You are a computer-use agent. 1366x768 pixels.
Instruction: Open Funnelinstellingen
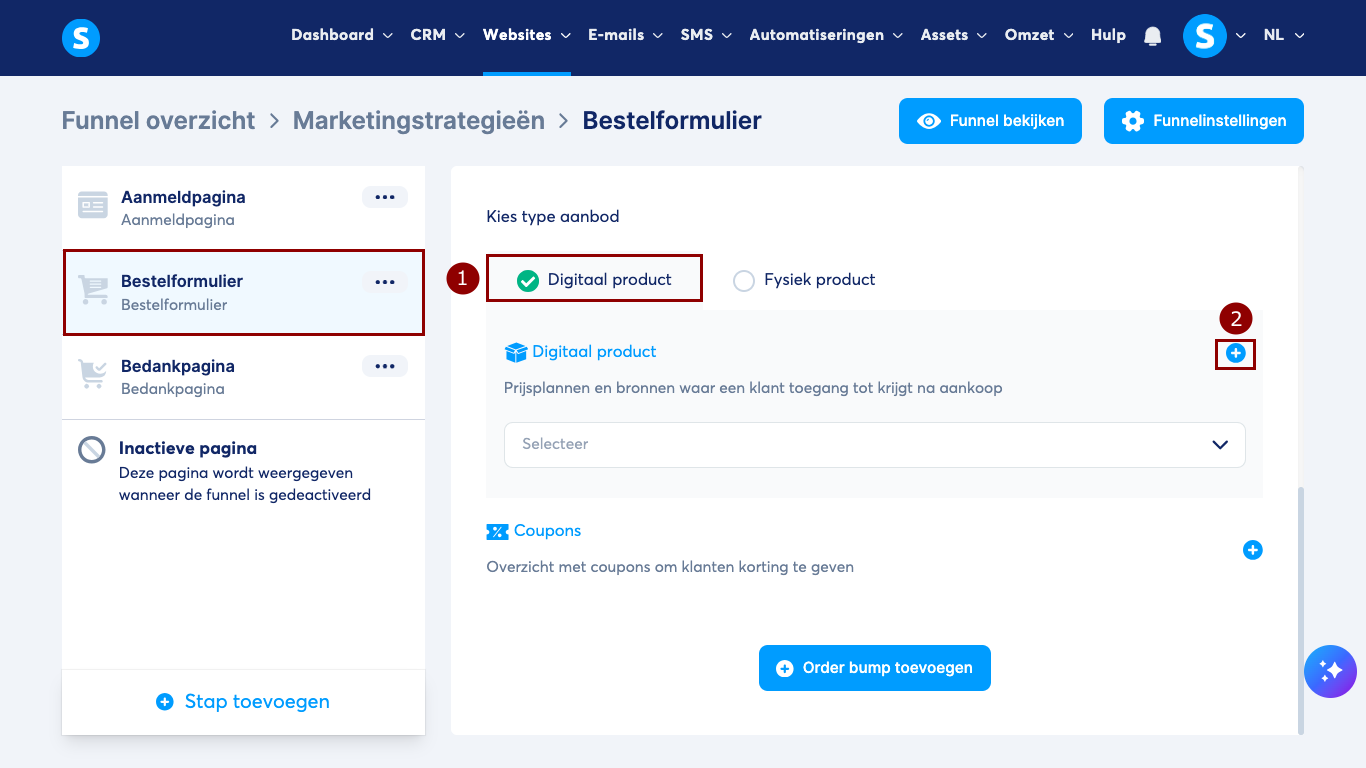click(x=1204, y=121)
